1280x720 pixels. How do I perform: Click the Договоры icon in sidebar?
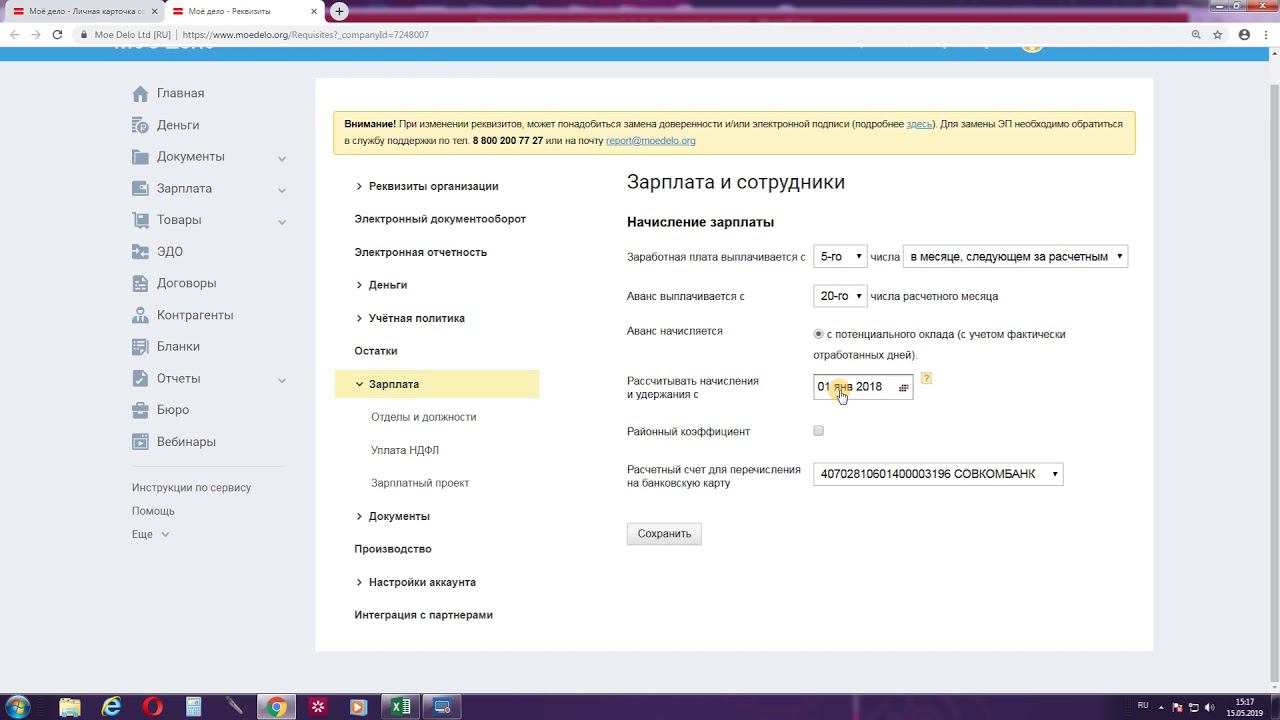coord(140,283)
